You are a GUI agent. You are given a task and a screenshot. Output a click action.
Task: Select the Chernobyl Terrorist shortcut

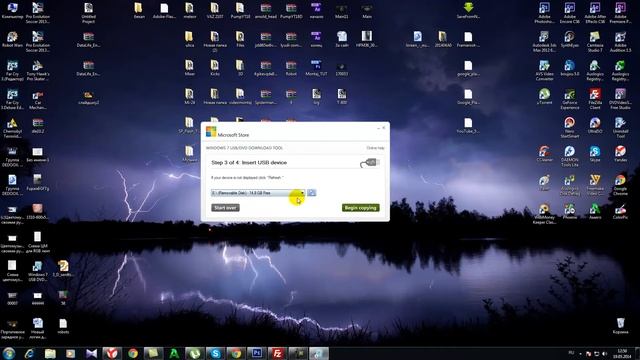tap(12, 128)
